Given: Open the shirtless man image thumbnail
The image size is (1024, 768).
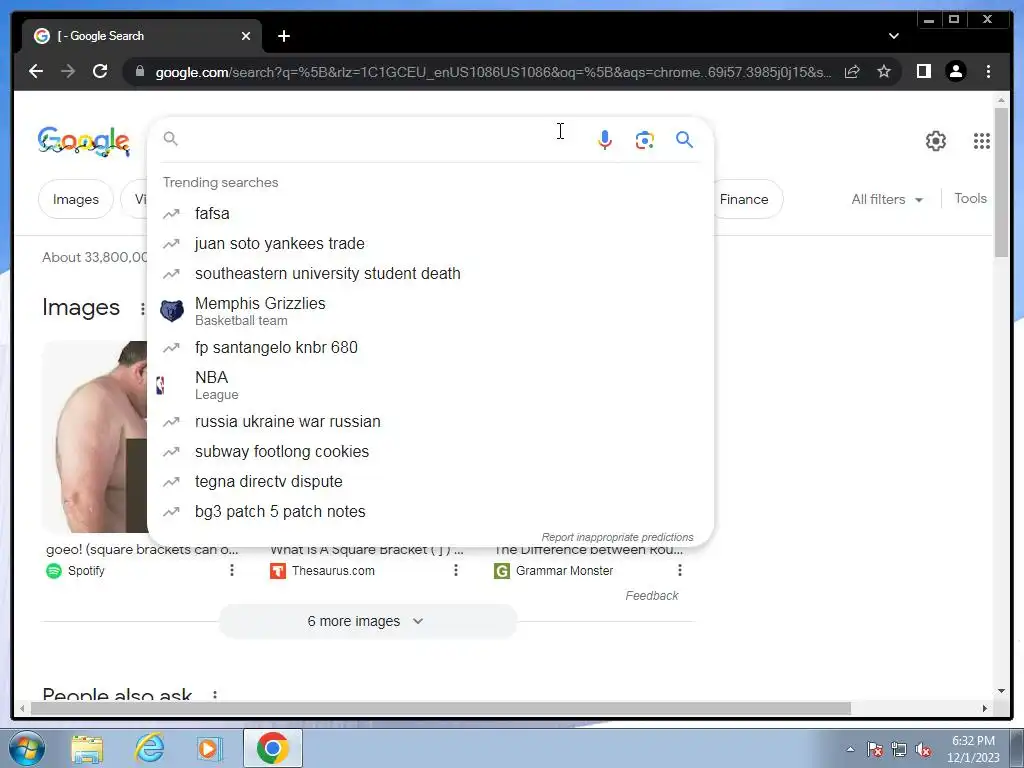Looking at the screenshot, I should (x=96, y=436).
